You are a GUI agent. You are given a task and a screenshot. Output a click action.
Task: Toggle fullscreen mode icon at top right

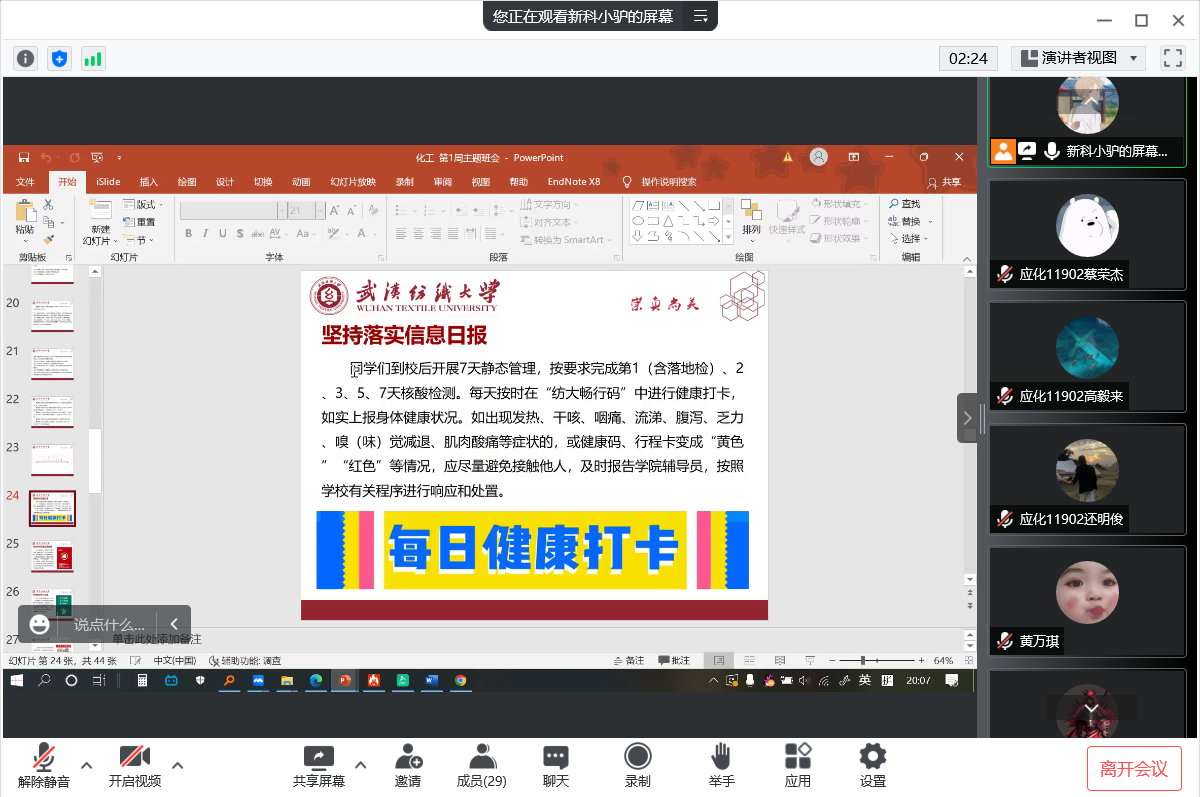coord(1172,58)
